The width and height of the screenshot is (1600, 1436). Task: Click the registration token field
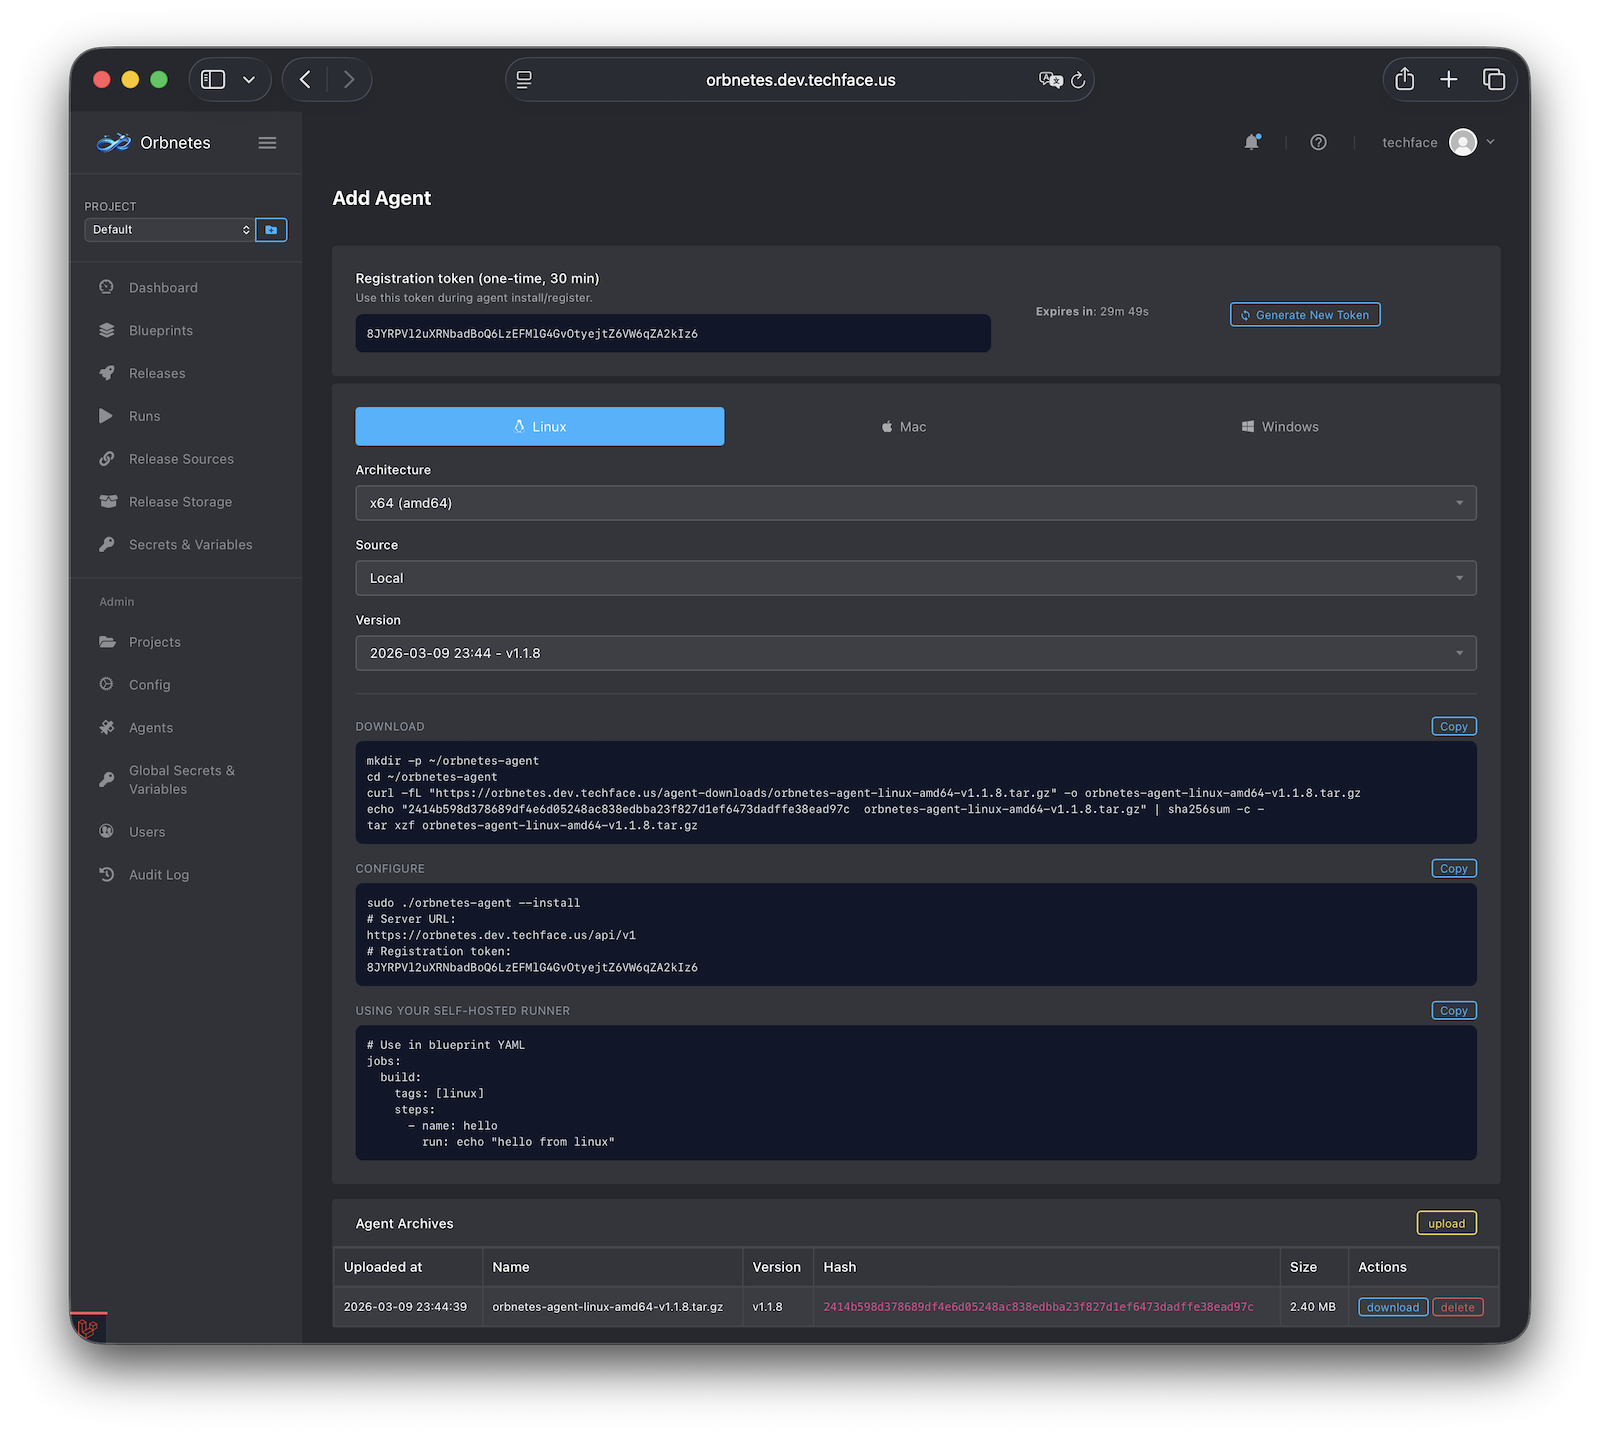tap(672, 334)
